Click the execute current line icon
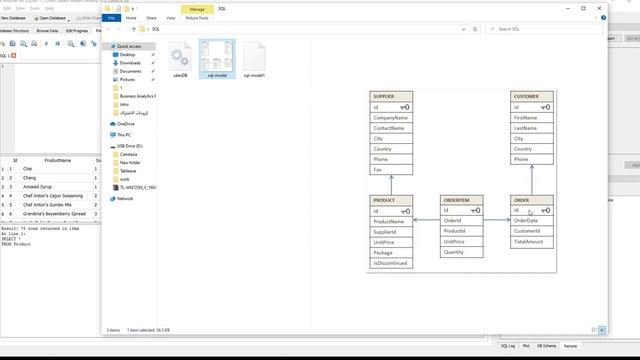 [x=57, y=43]
